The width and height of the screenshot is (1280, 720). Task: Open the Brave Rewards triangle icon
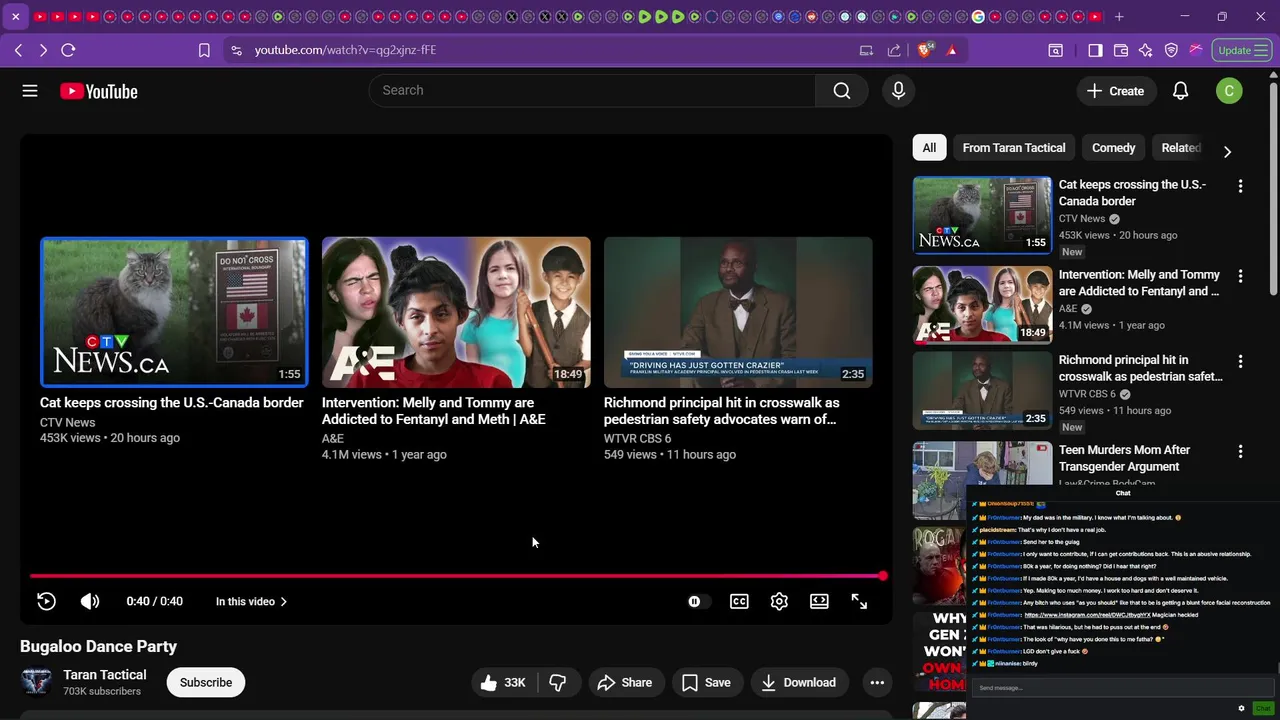tap(952, 50)
